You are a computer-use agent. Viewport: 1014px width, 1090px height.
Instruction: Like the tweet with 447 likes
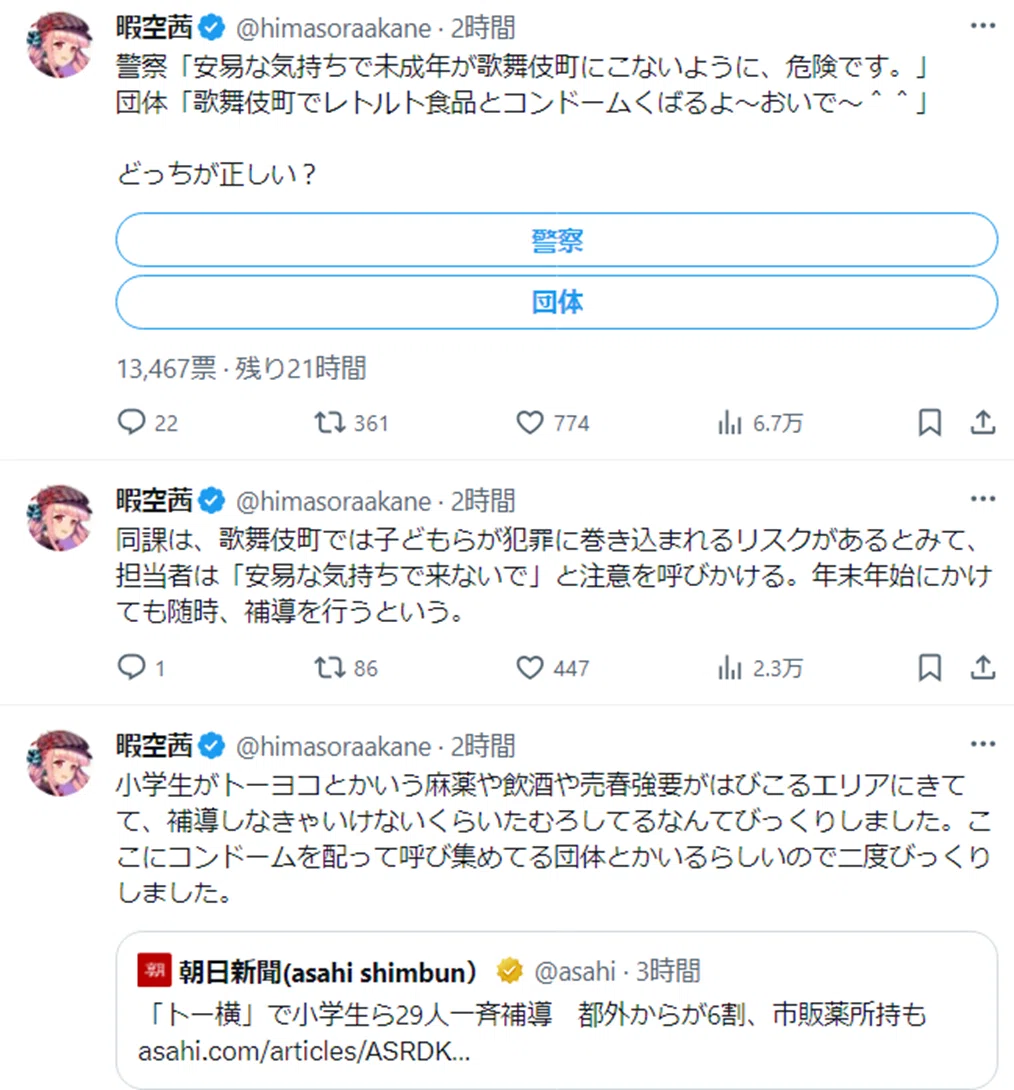point(553,667)
